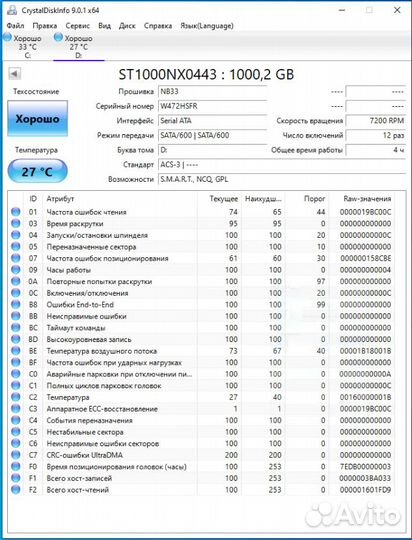
Task: Click status icon for Время раскрутки
Action: [x=16, y=224]
